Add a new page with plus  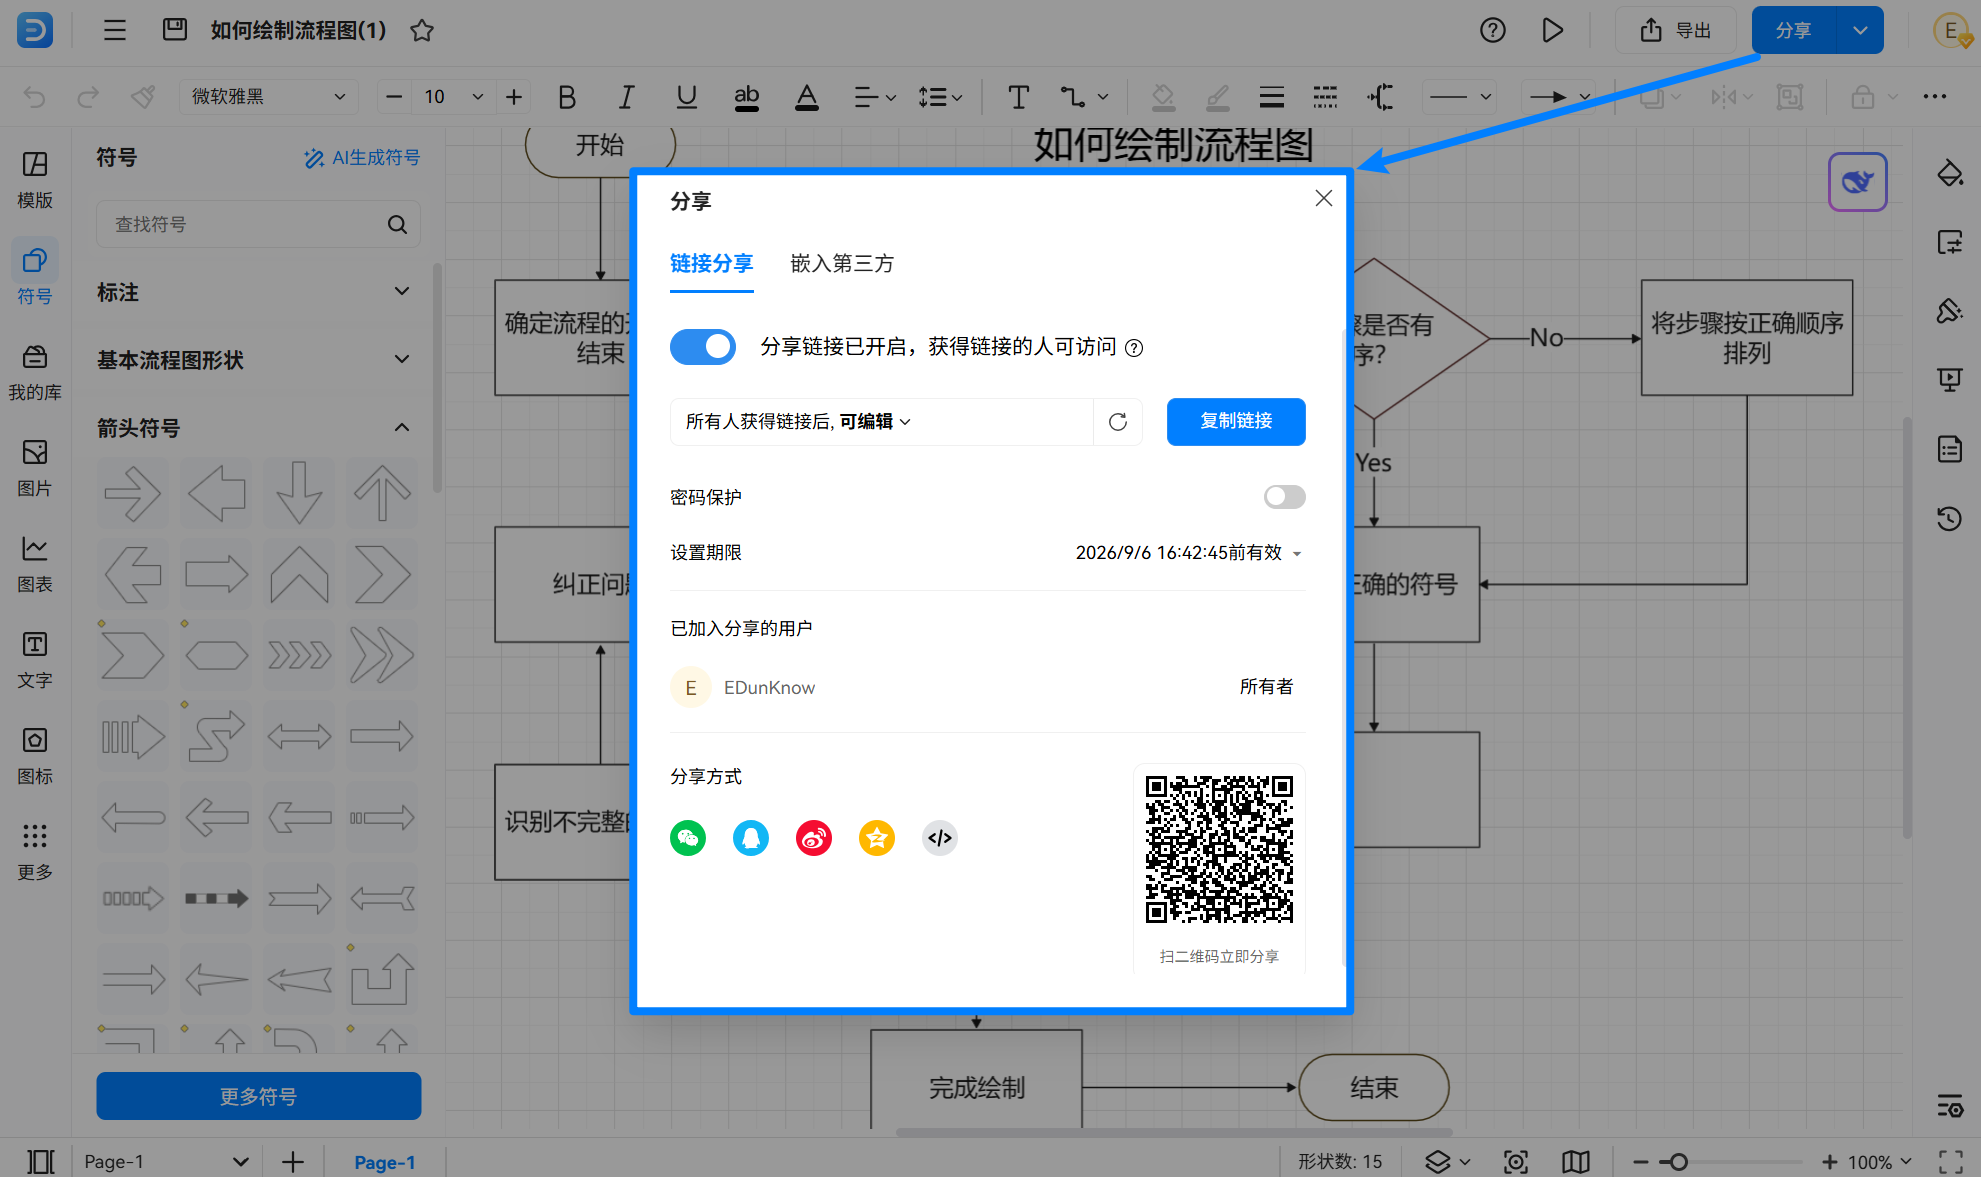click(293, 1161)
